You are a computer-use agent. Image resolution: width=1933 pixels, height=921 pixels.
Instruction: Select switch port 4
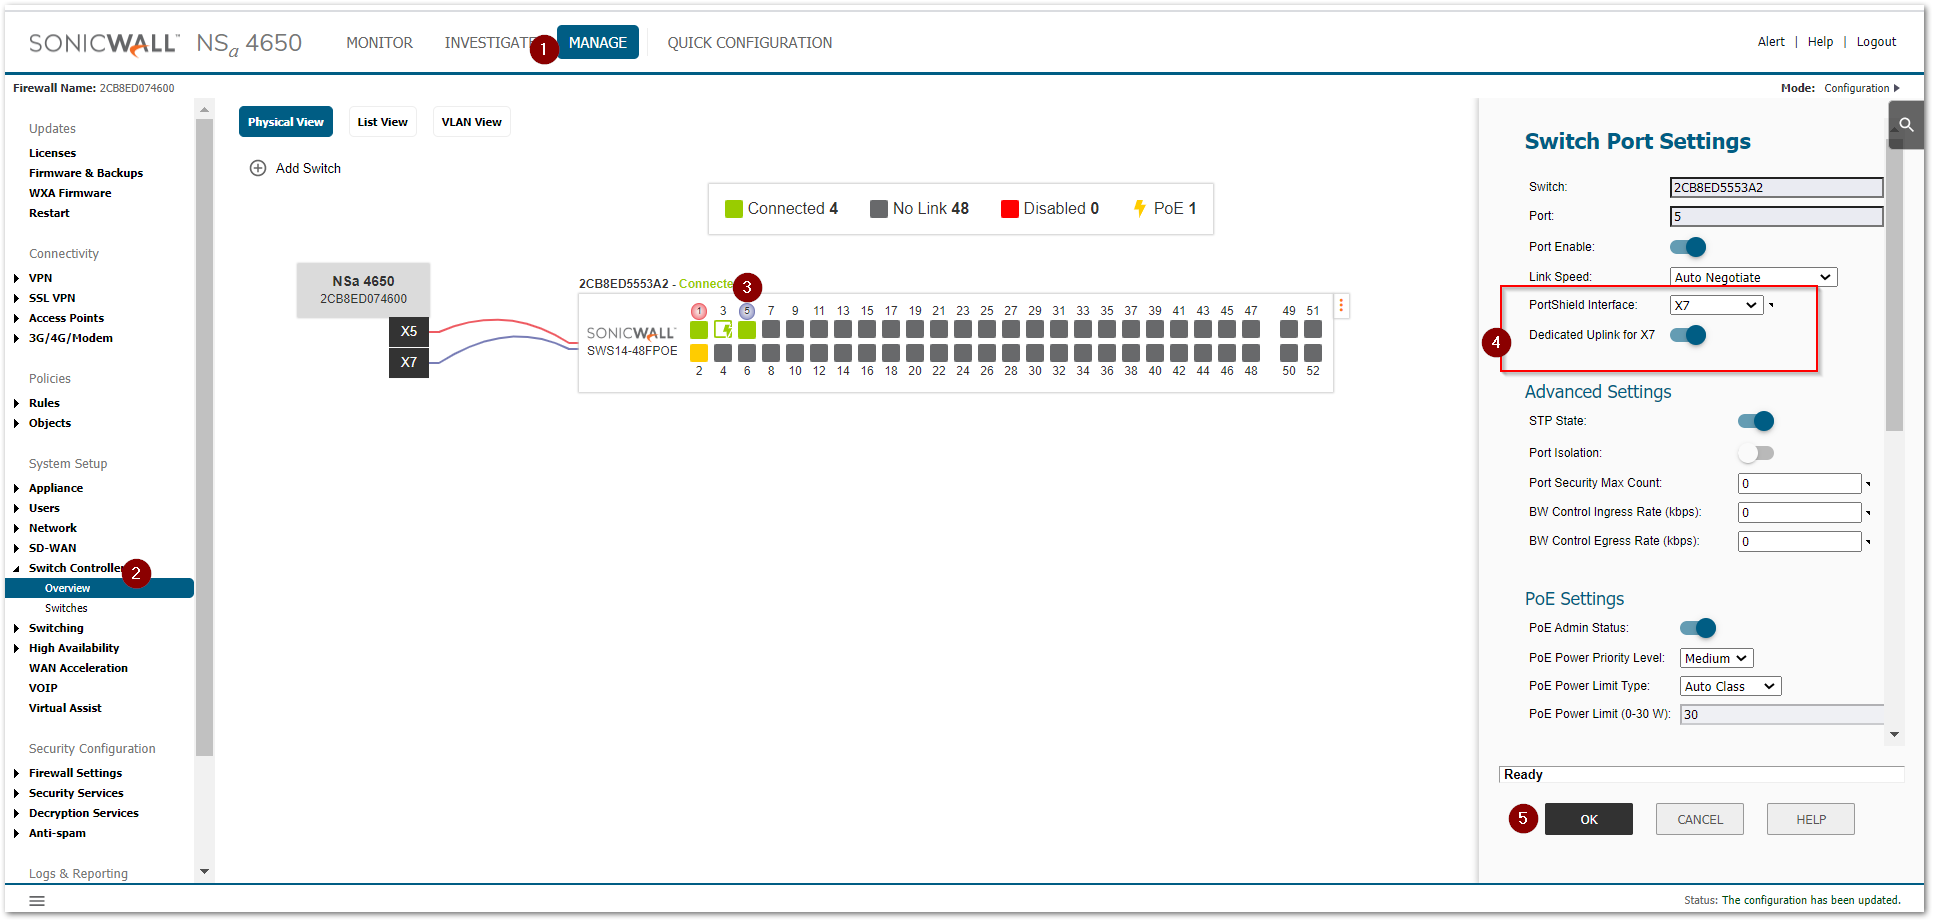pyautogui.click(x=723, y=353)
